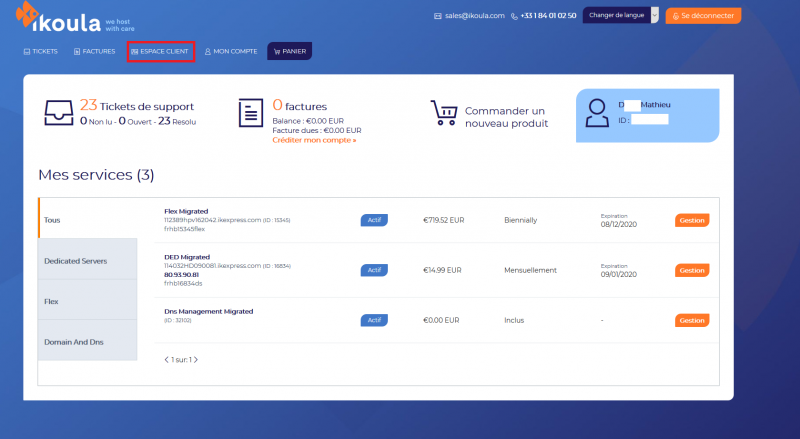Click Gestion for Flex Migrated
The height and width of the screenshot is (439, 800).
692,221
